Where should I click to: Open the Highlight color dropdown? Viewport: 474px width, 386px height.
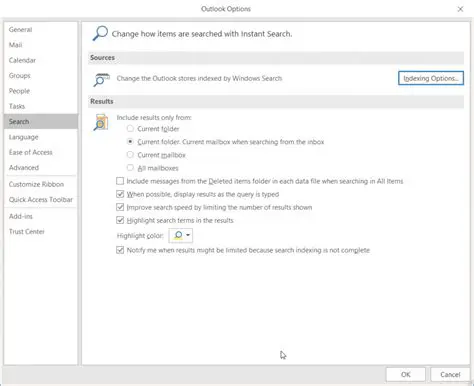[x=181, y=235]
